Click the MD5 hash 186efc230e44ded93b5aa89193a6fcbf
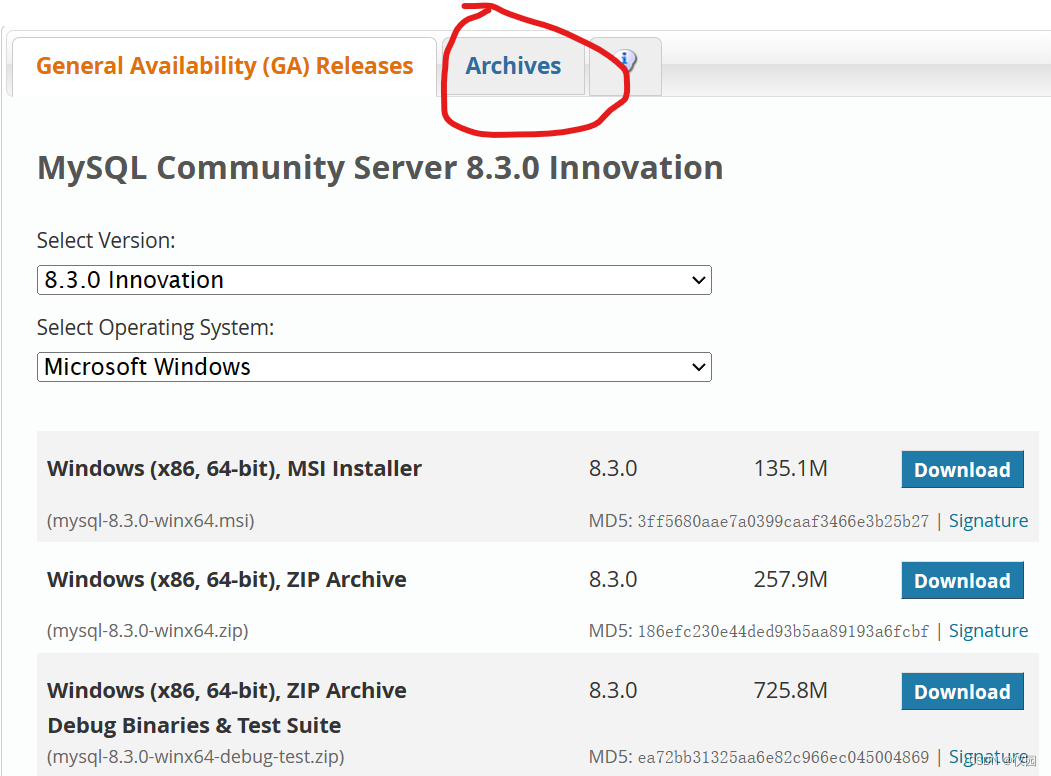1051x776 pixels. click(783, 631)
